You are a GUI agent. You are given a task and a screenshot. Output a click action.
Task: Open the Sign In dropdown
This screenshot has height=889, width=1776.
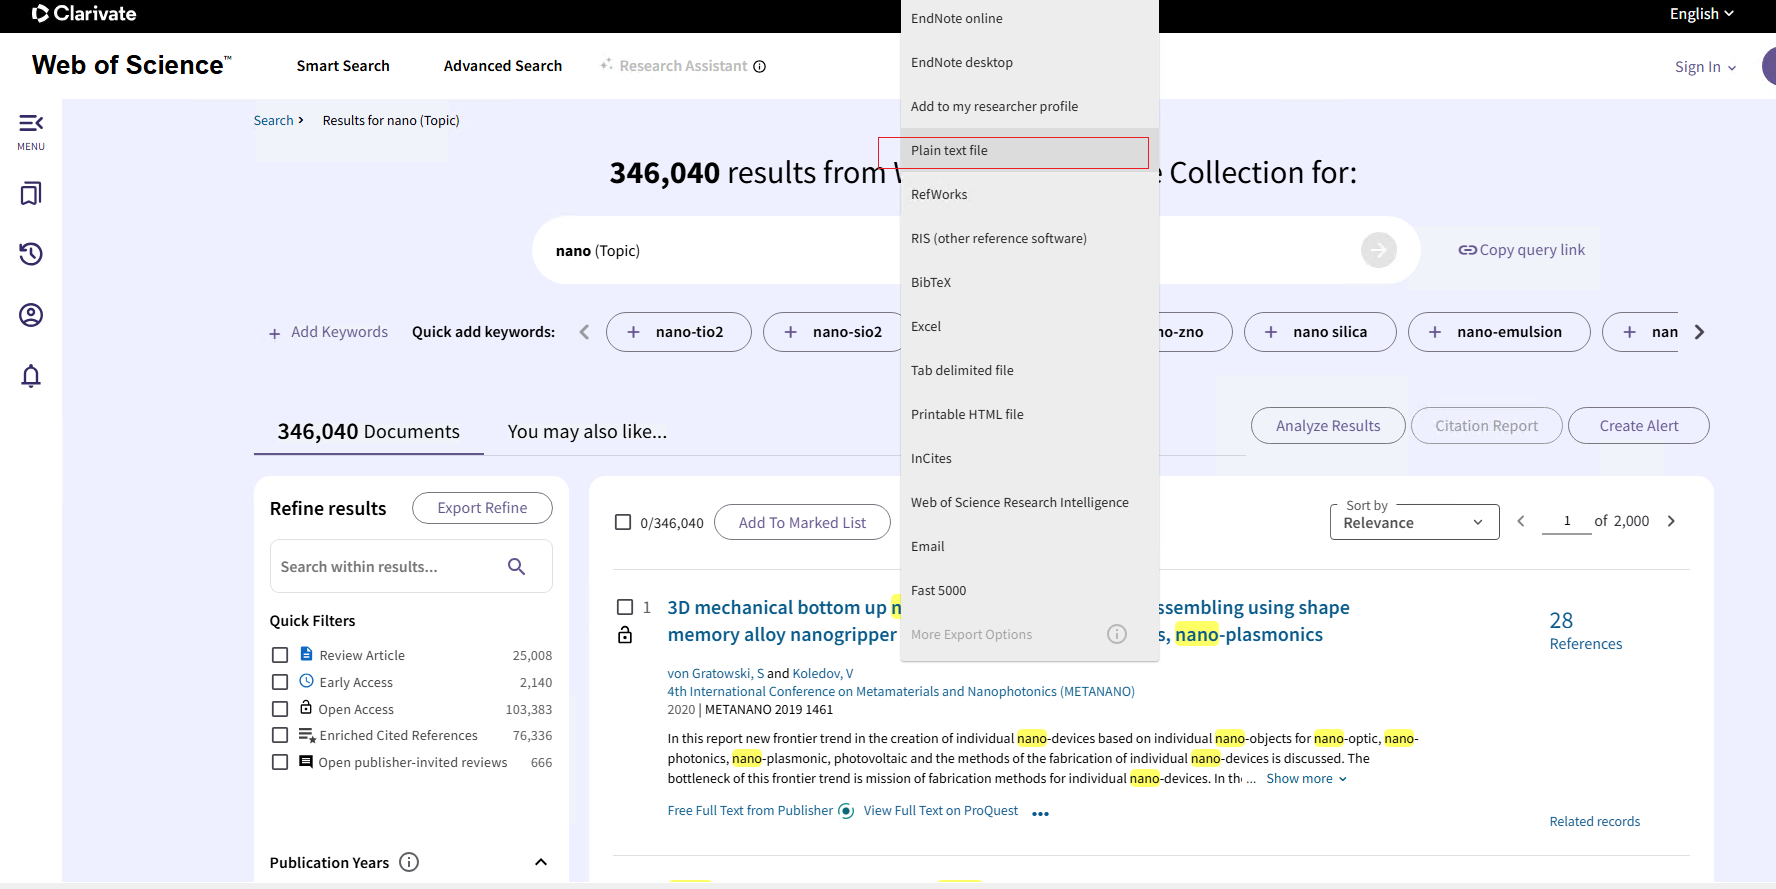point(1706,67)
